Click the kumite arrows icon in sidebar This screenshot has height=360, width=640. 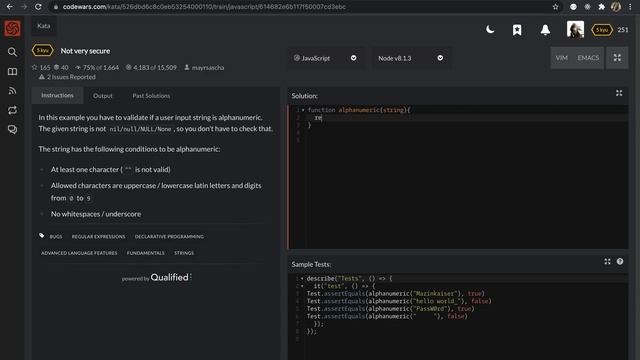point(12,110)
